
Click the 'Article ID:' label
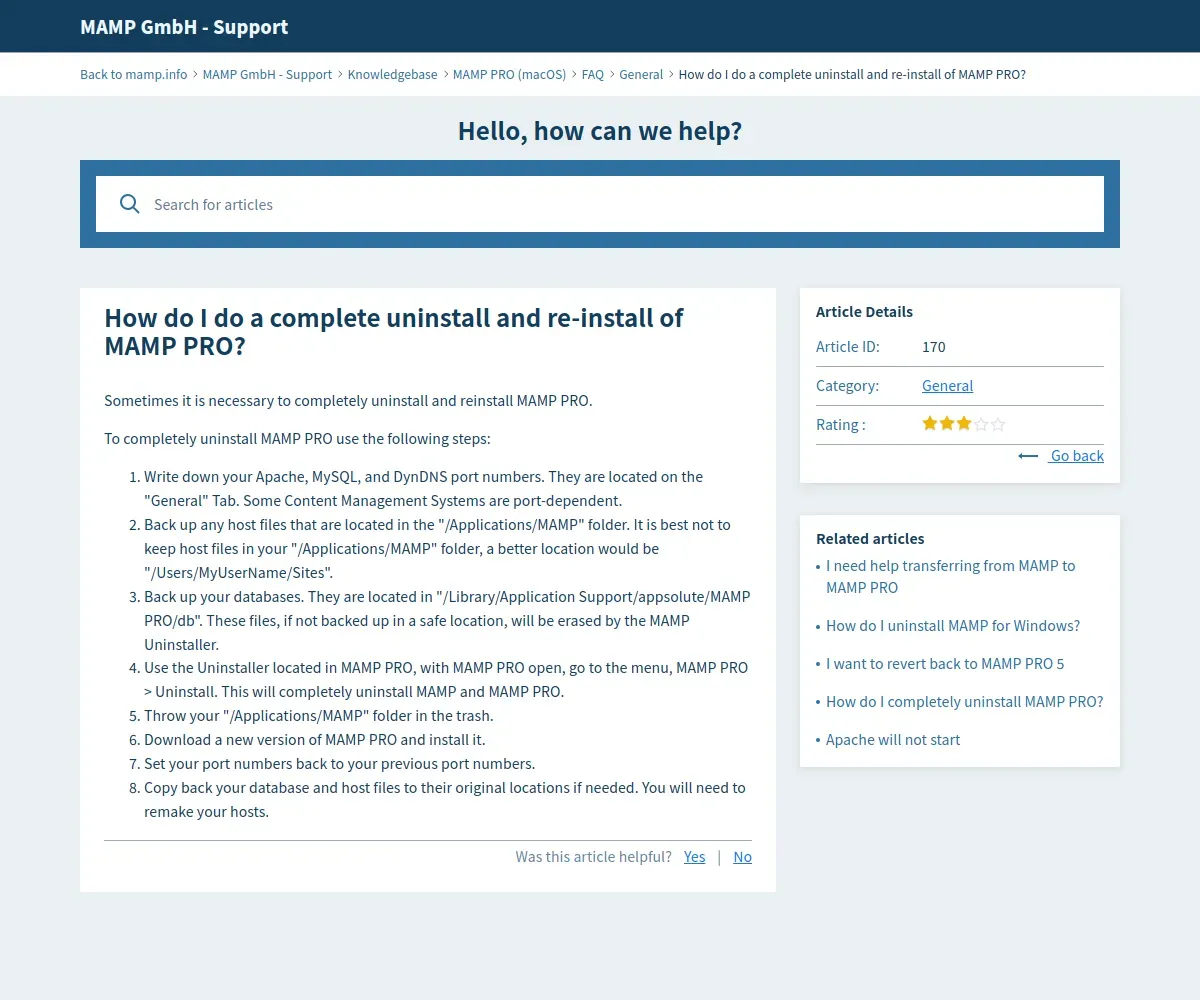pyautogui.click(x=848, y=347)
